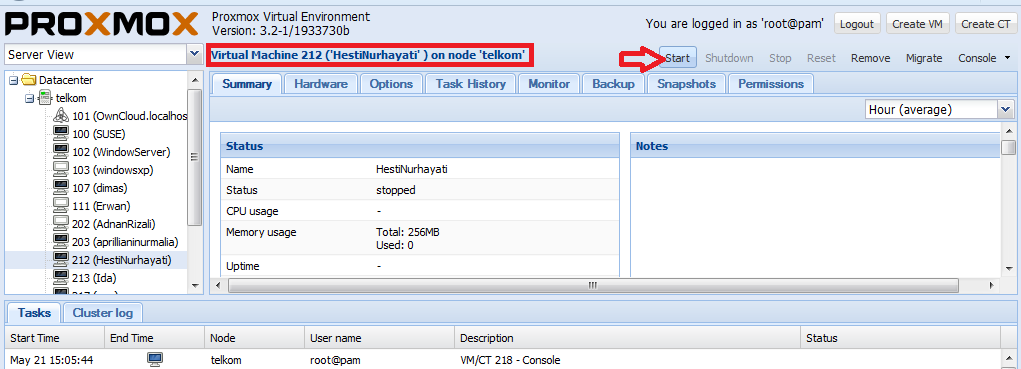Click the Logout button

857,24
